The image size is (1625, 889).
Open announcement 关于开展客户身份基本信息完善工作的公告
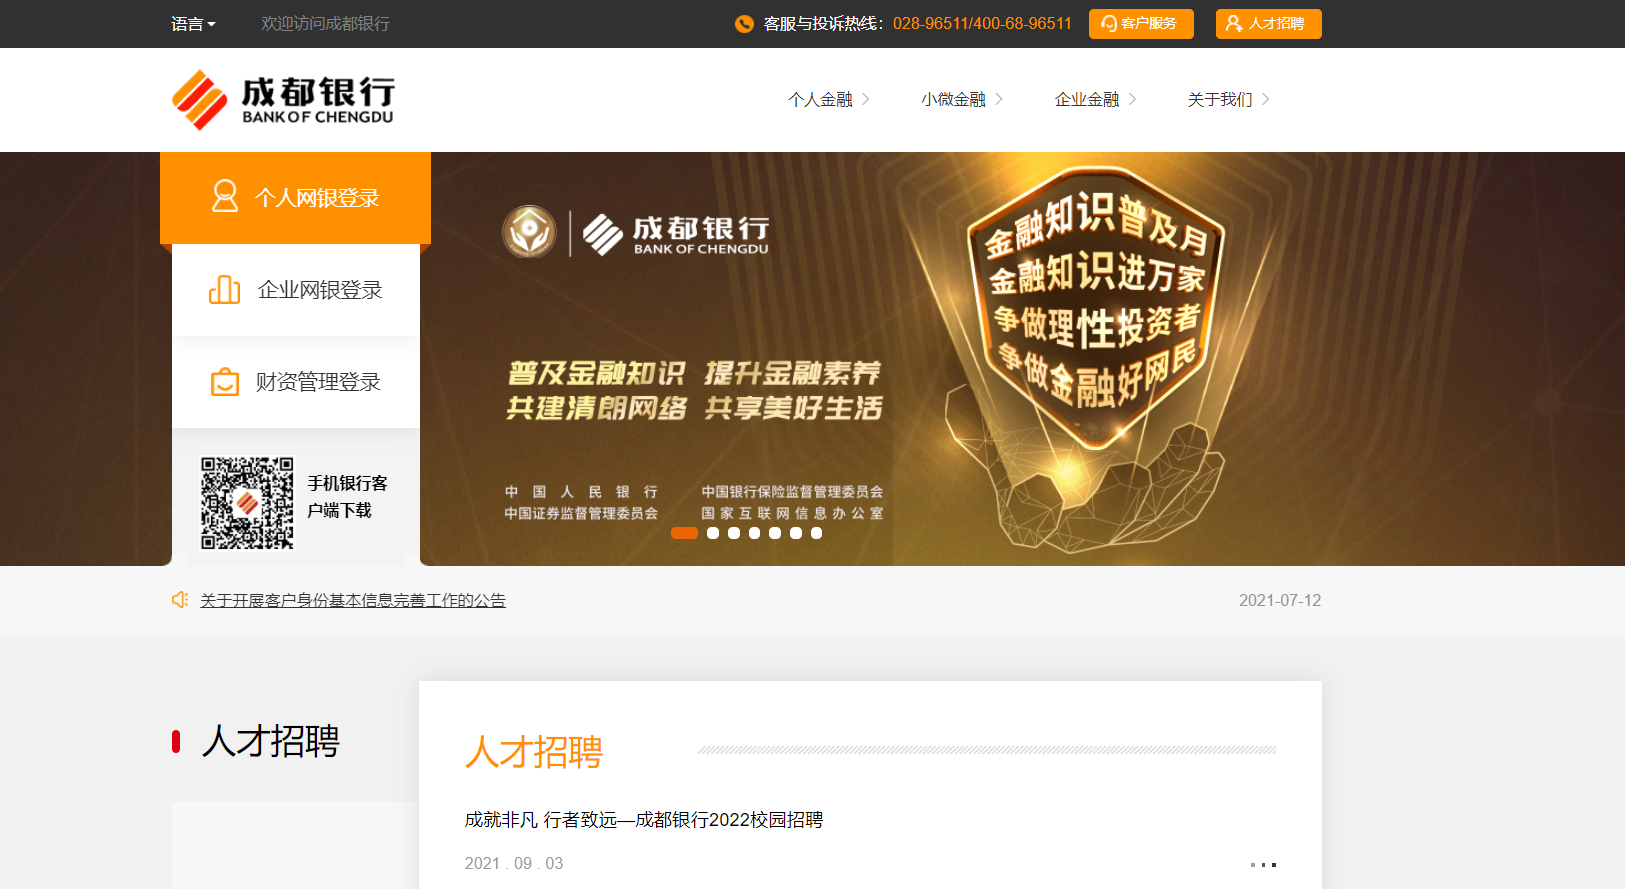[353, 600]
